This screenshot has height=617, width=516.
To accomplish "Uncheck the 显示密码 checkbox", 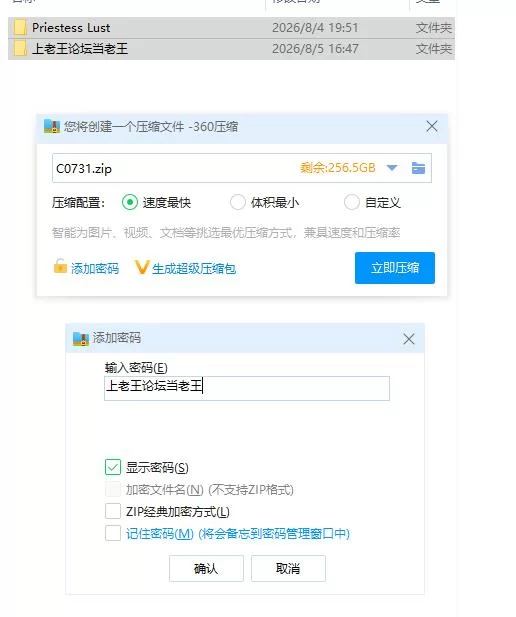I will [113, 467].
